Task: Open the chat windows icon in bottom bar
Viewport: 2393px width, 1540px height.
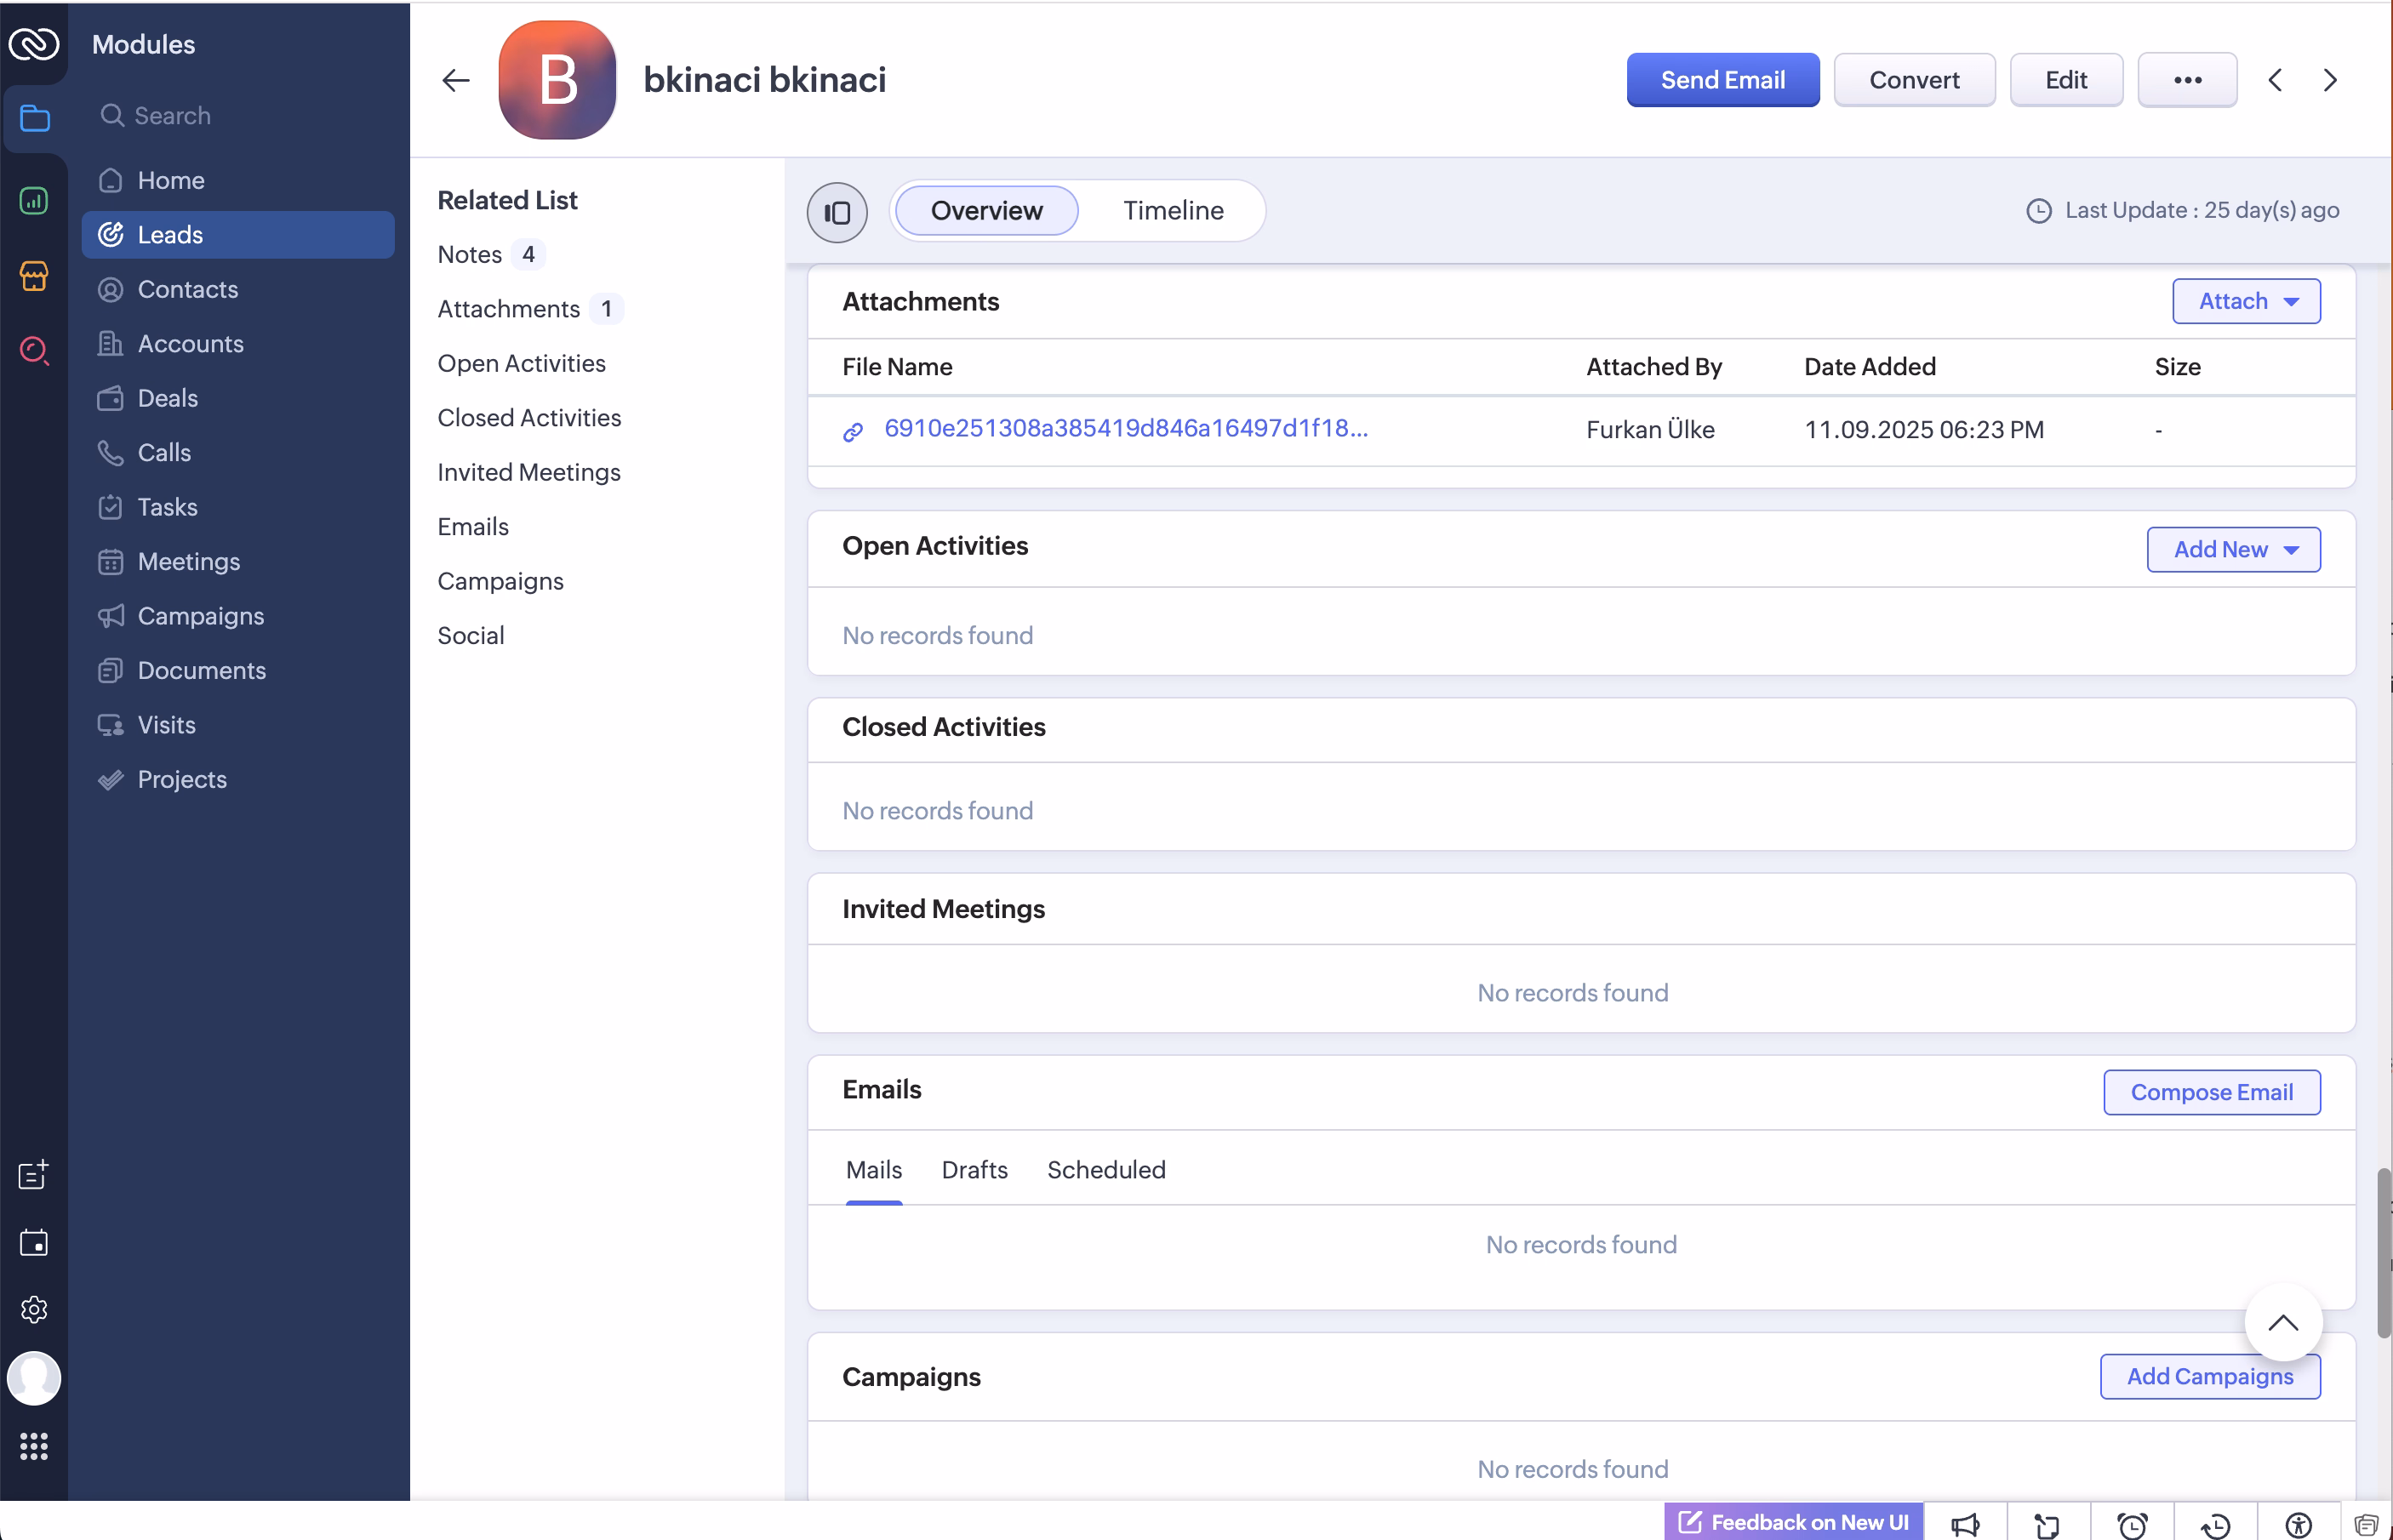Action: point(2366,1524)
